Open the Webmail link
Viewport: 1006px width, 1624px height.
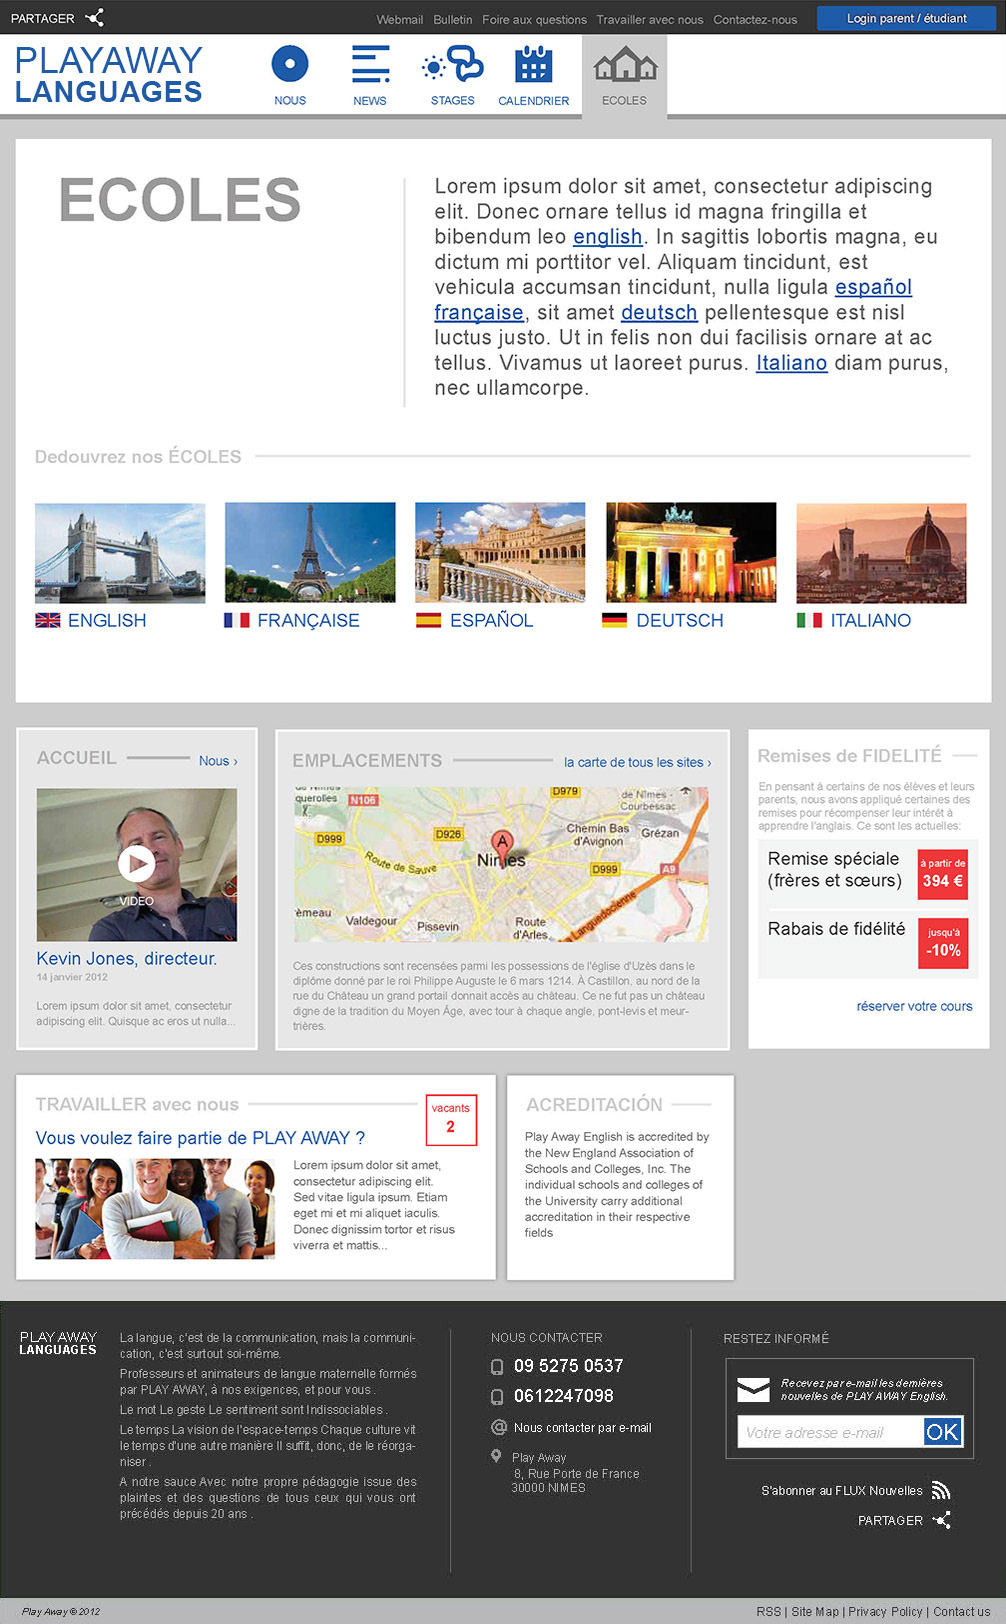(399, 19)
